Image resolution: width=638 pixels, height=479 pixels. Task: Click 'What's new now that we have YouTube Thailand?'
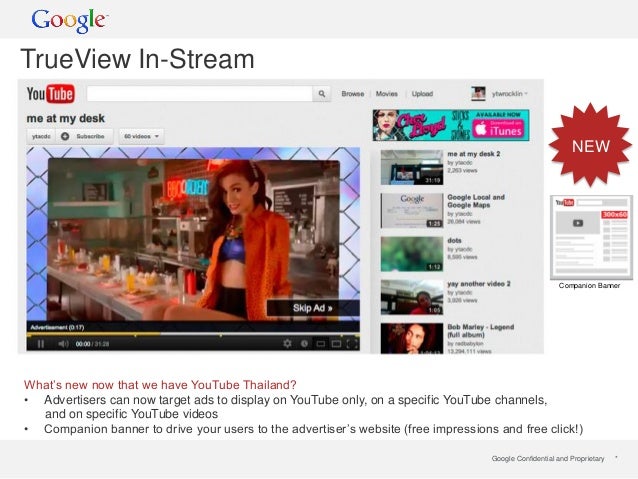[x=160, y=385]
